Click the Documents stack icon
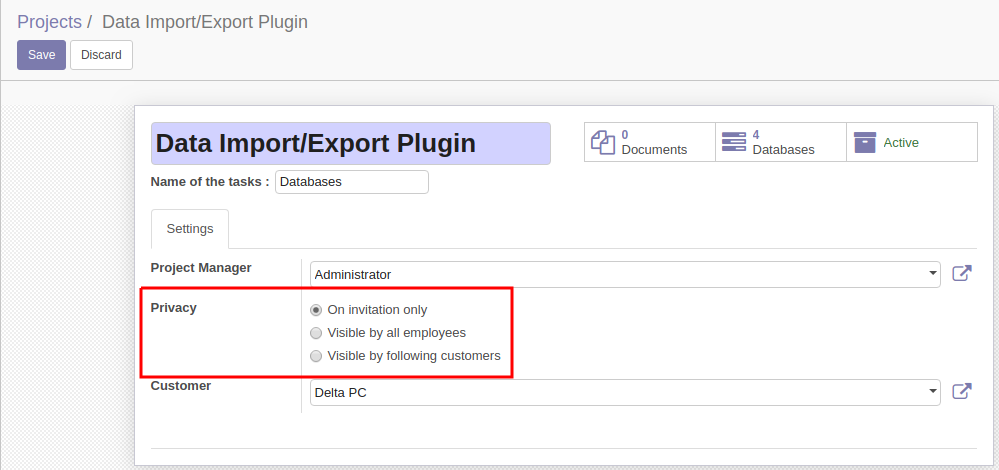 (603, 142)
